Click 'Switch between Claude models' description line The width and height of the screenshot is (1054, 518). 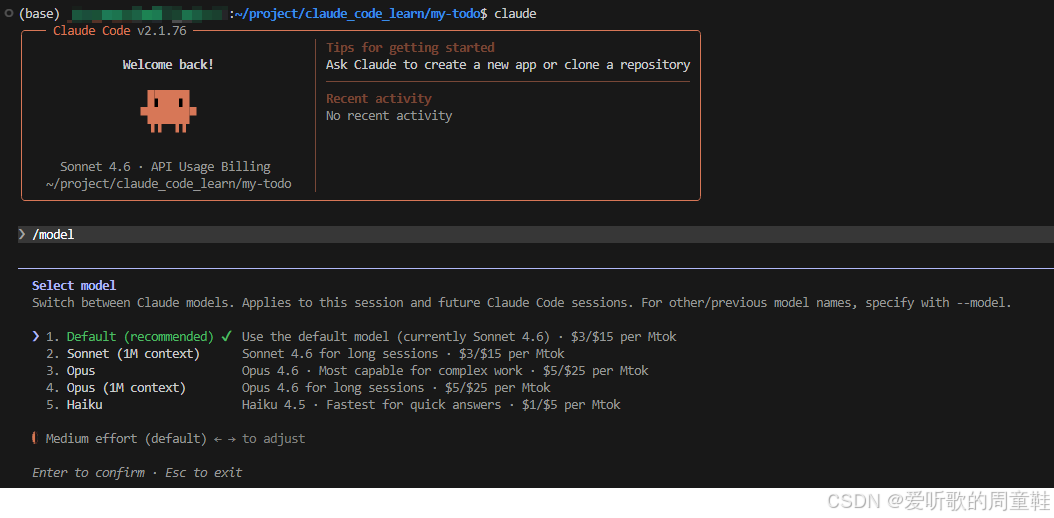pyautogui.click(x=522, y=303)
